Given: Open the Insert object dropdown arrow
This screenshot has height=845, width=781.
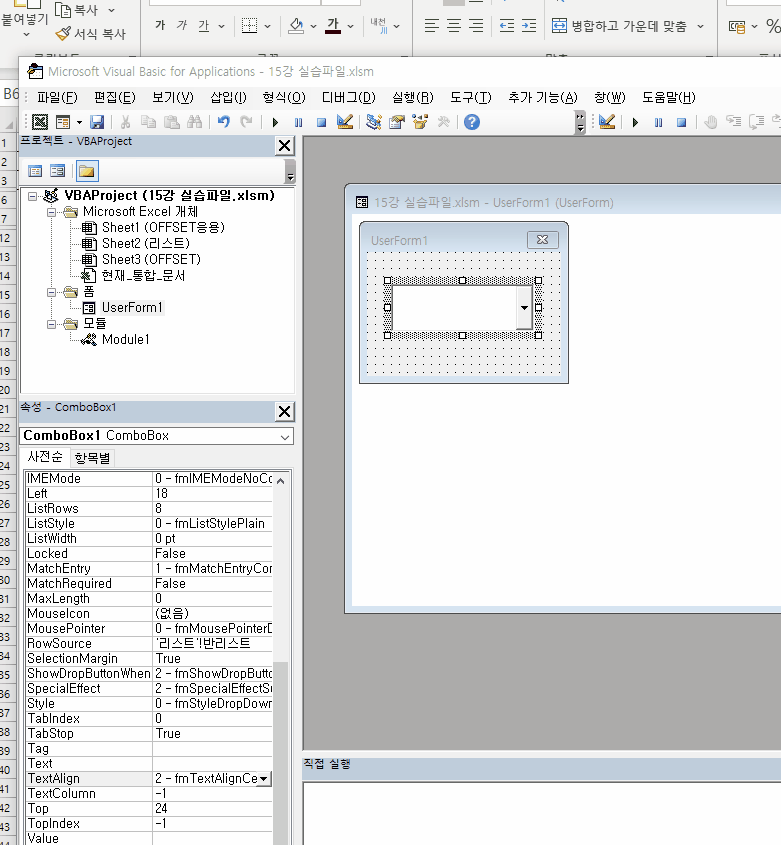Looking at the screenshot, I should [x=79, y=122].
